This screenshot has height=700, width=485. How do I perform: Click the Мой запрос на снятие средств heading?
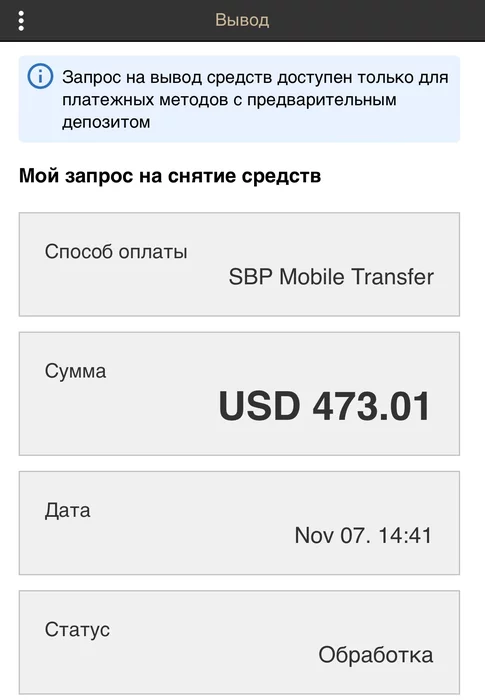point(170,175)
